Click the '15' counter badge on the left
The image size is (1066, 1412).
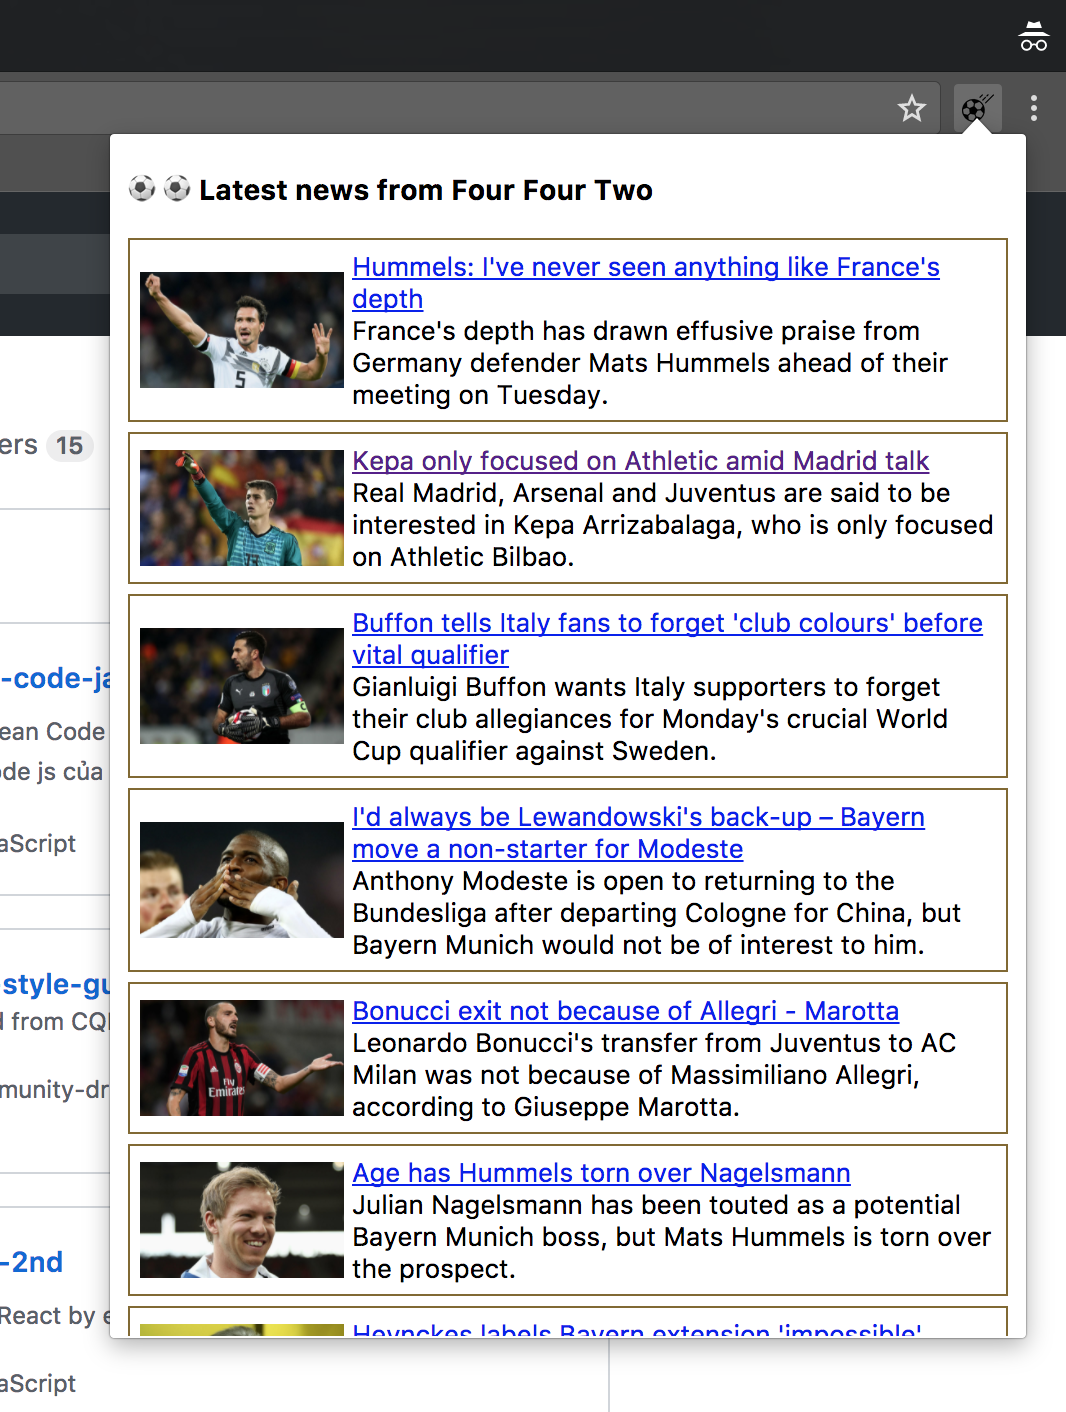70,446
